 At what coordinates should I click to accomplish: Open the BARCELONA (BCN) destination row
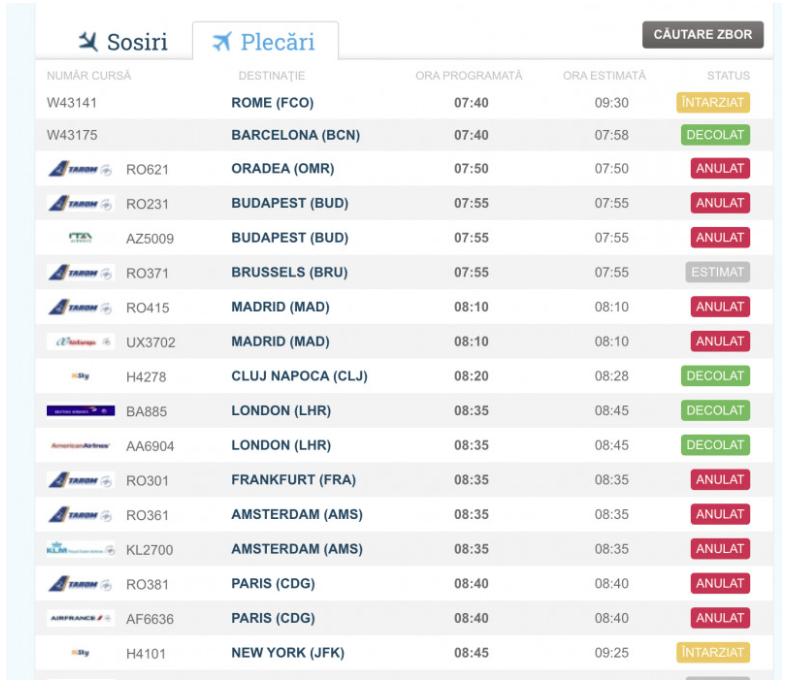pos(295,135)
